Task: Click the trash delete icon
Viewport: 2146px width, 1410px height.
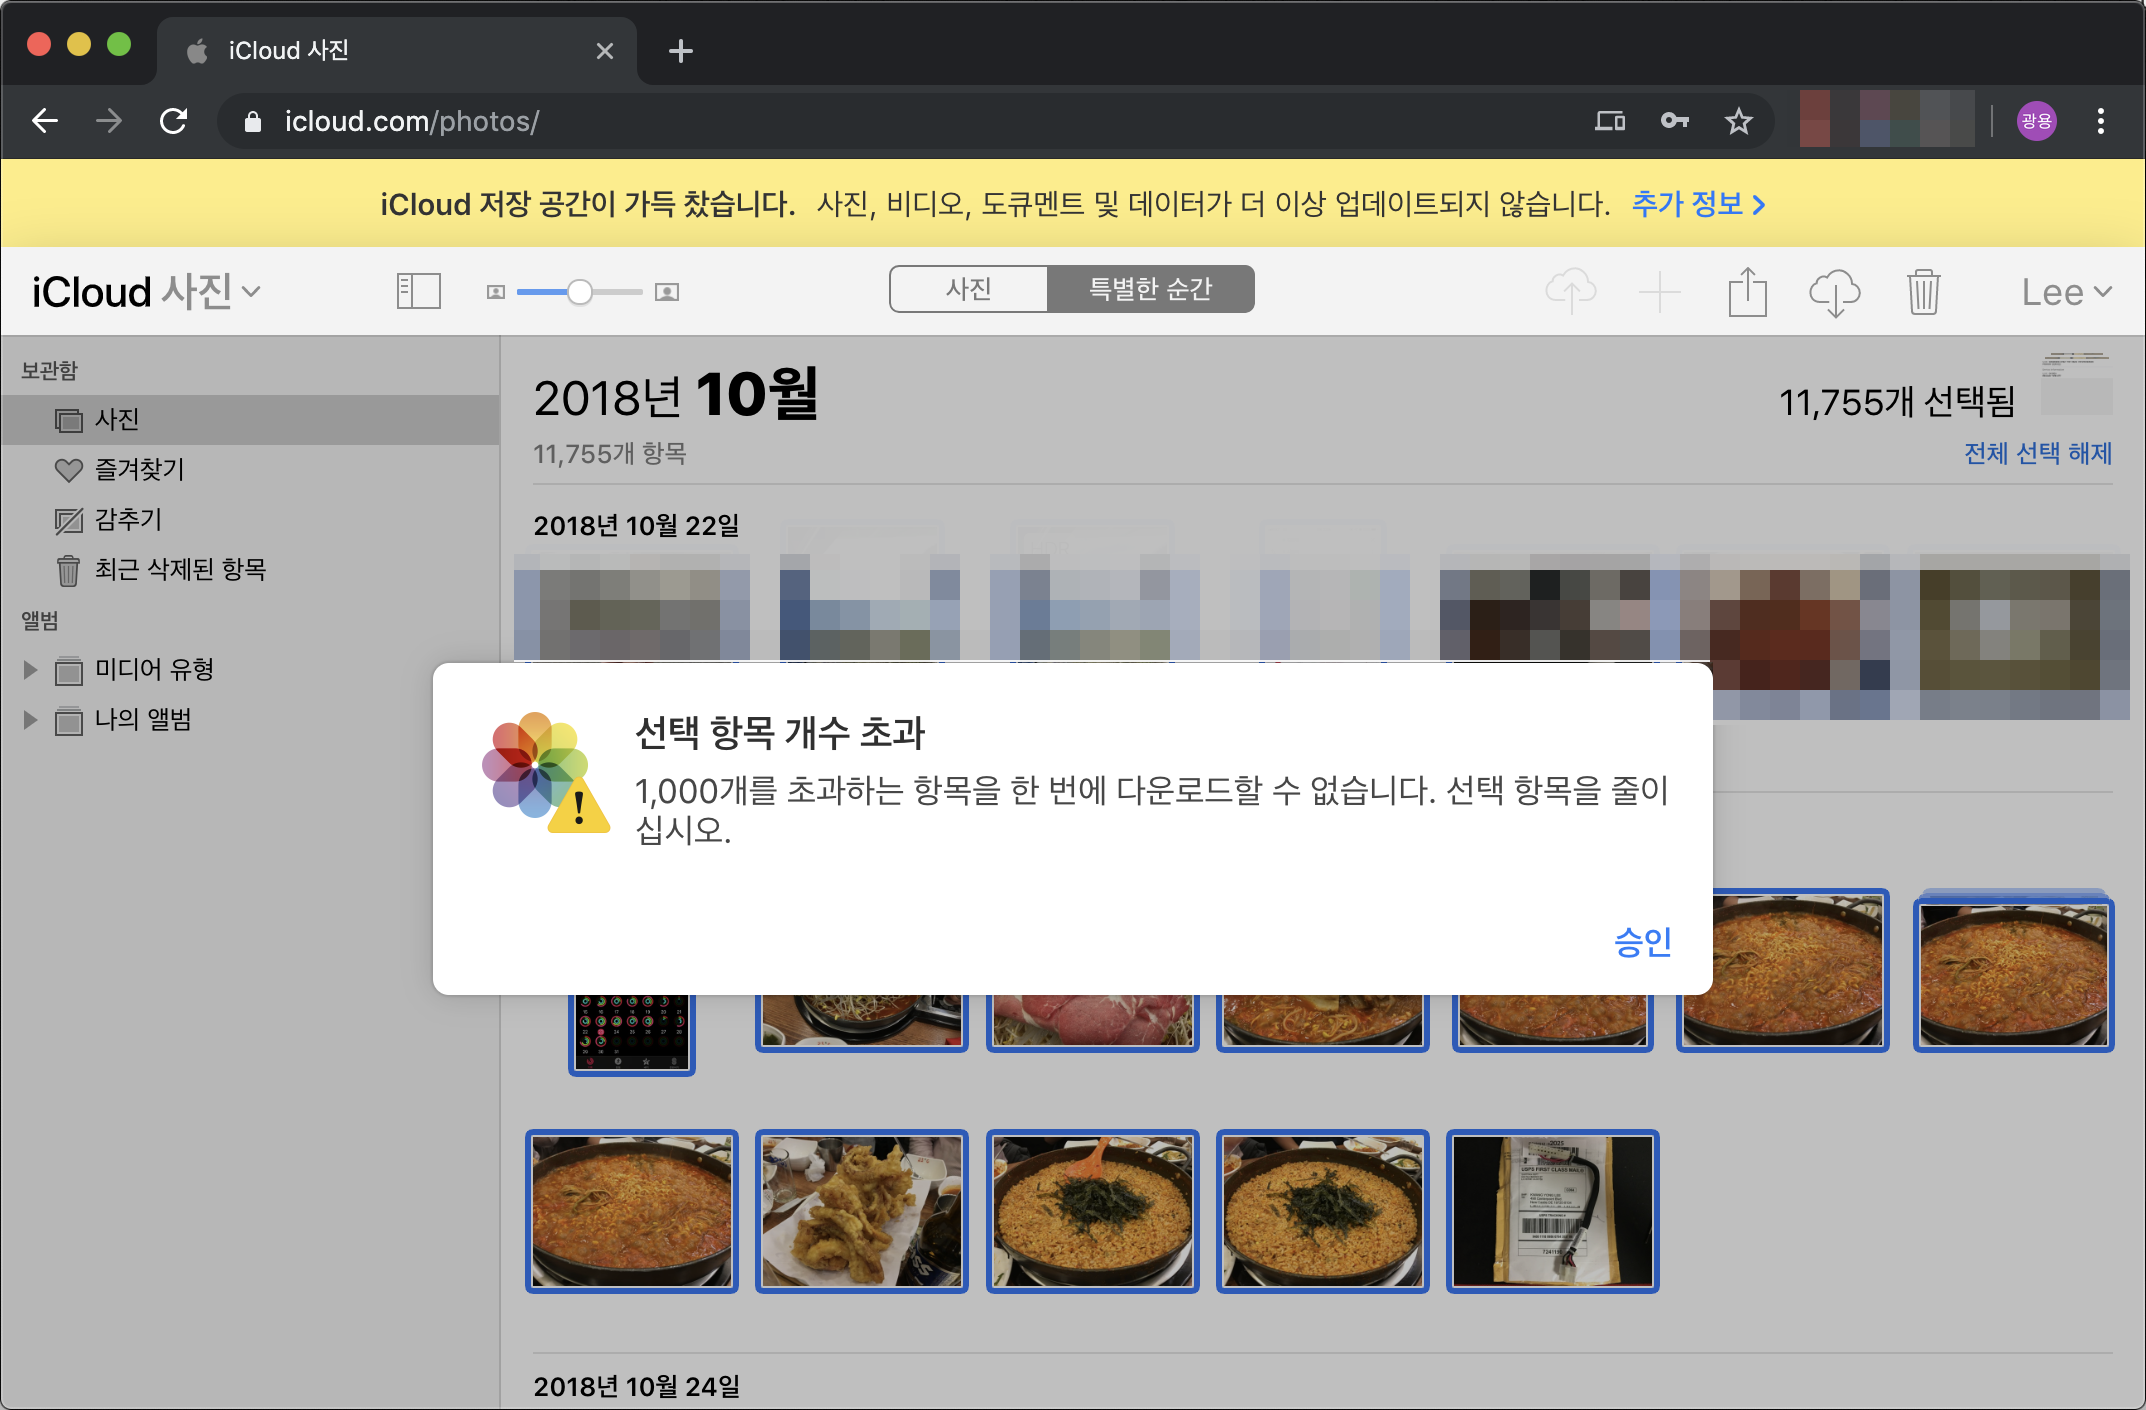Action: pyautogui.click(x=1923, y=292)
